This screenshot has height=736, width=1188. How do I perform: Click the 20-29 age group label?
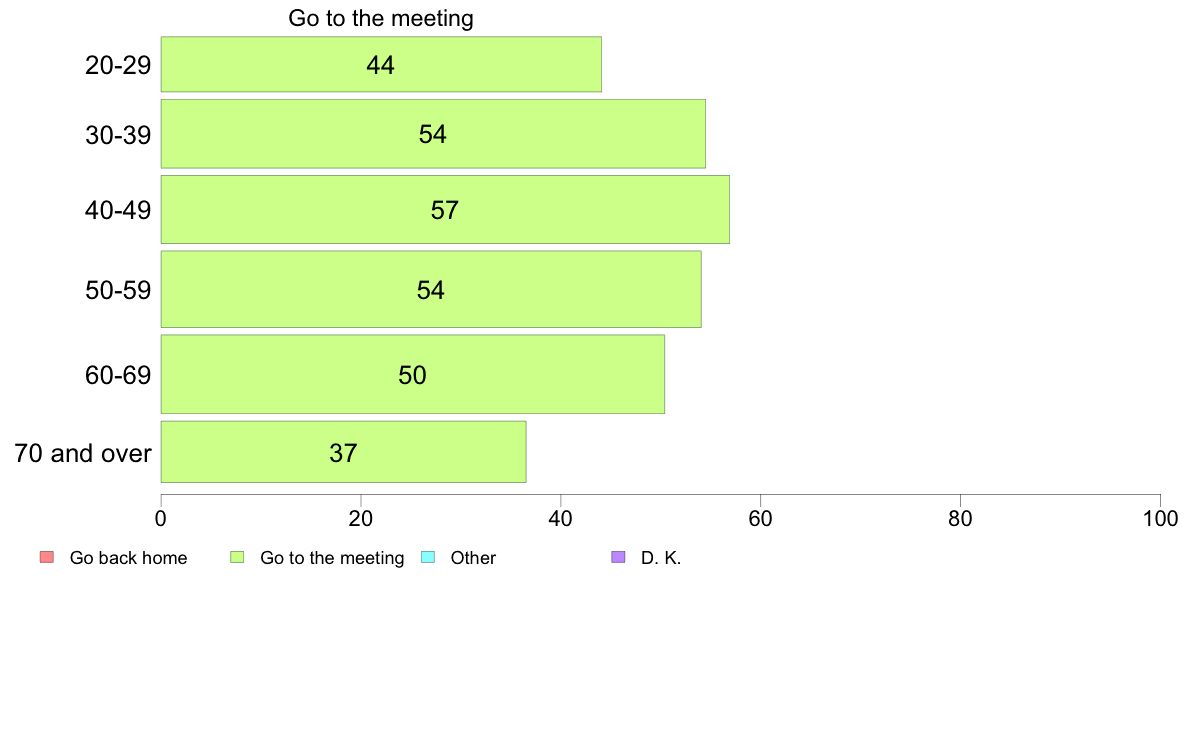(118, 65)
